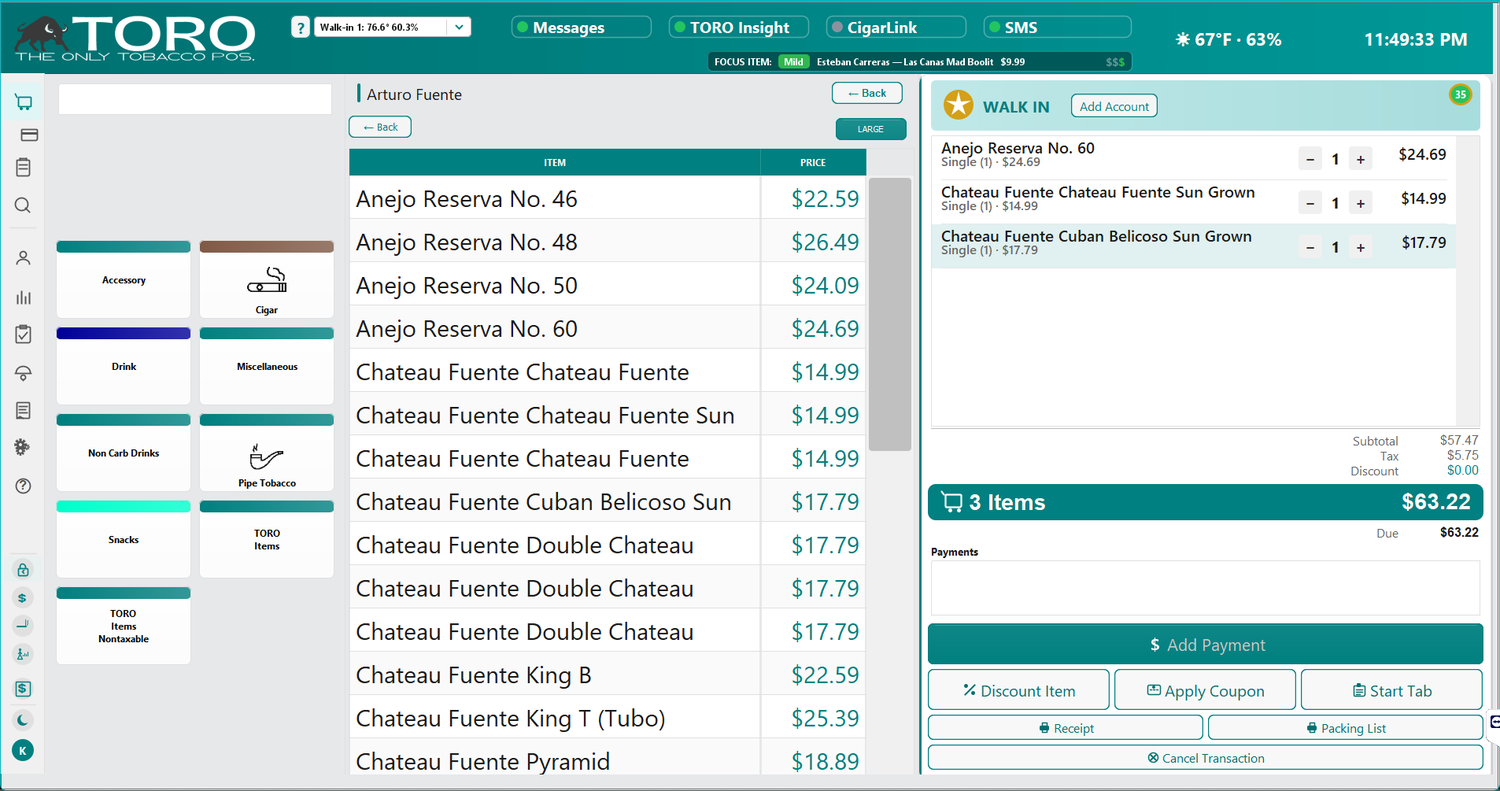
Task: Click Apply Coupon
Action: click(1205, 690)
